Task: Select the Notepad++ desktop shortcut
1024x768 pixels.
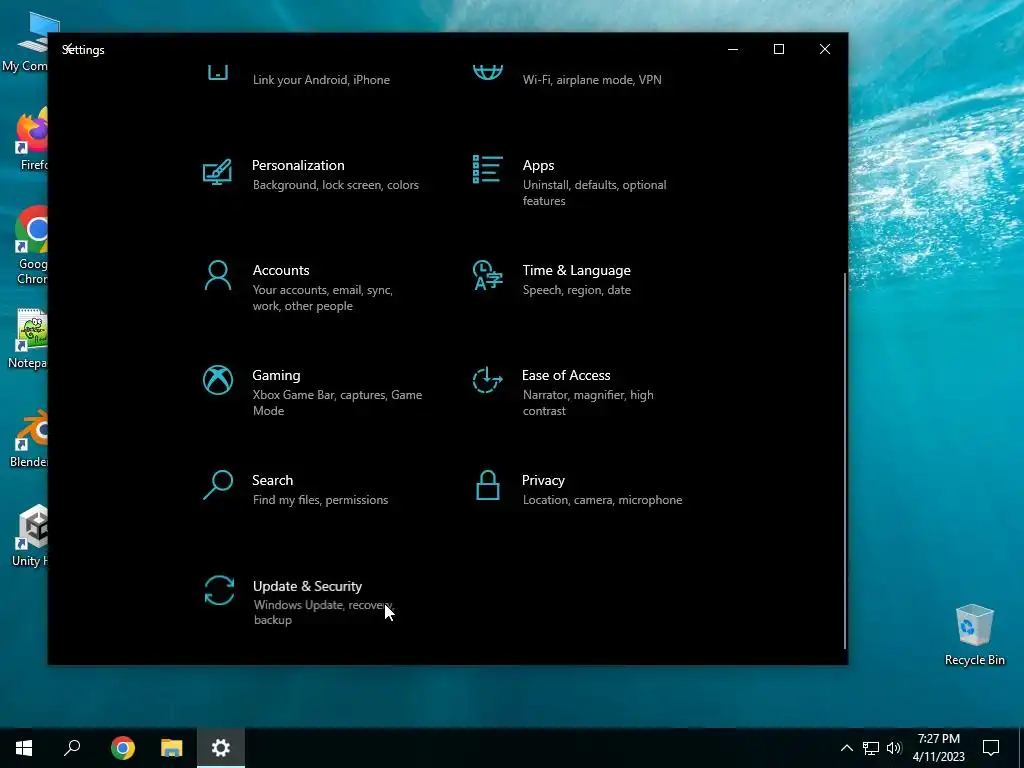Action: (x=29, y=338)
